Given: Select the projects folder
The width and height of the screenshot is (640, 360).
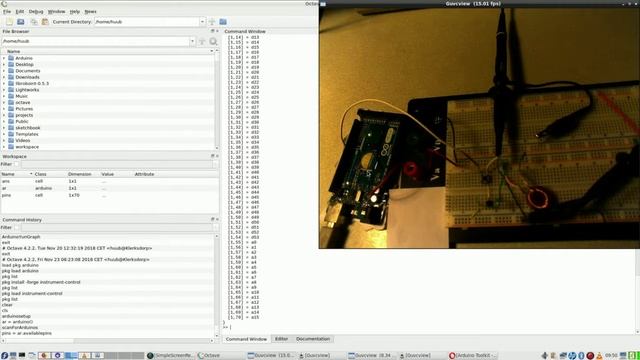Looking at the screenshot, I should point(24,115).
